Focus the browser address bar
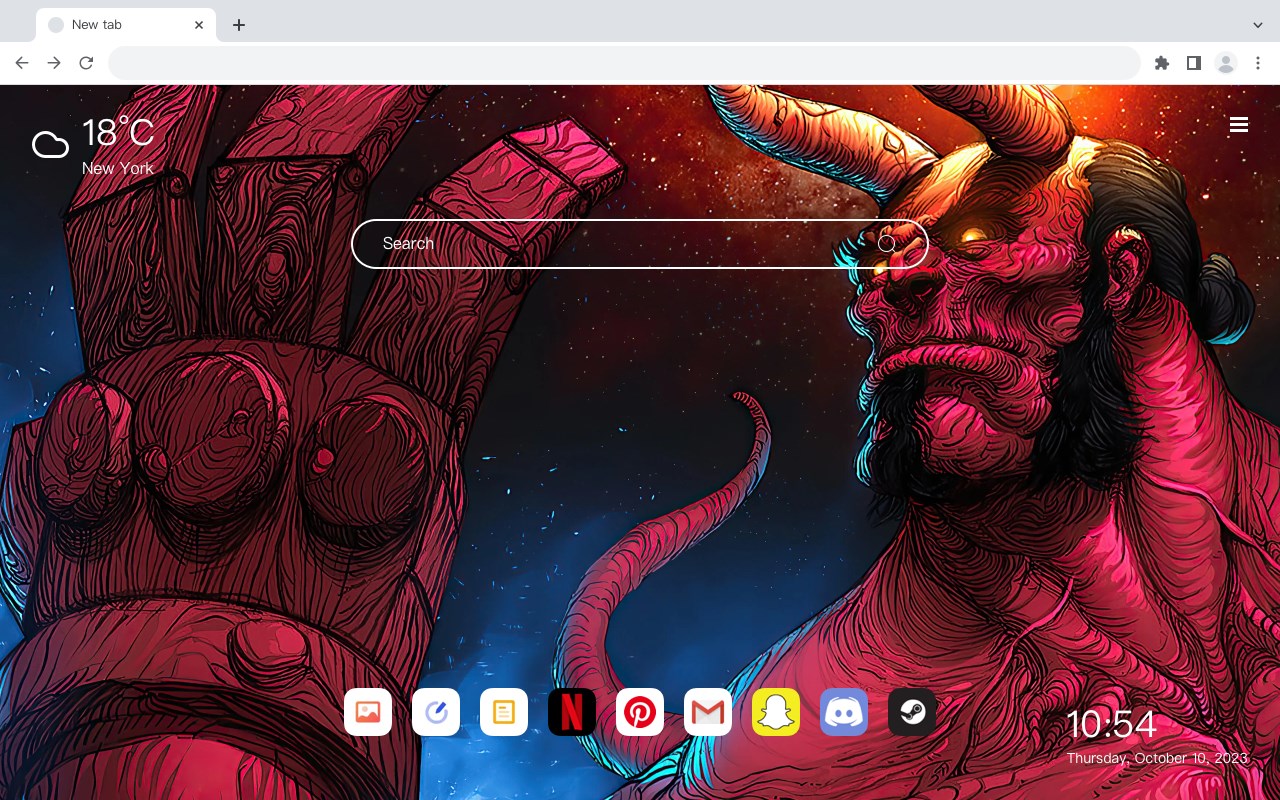1280x800 pixels. coord(624,63)
